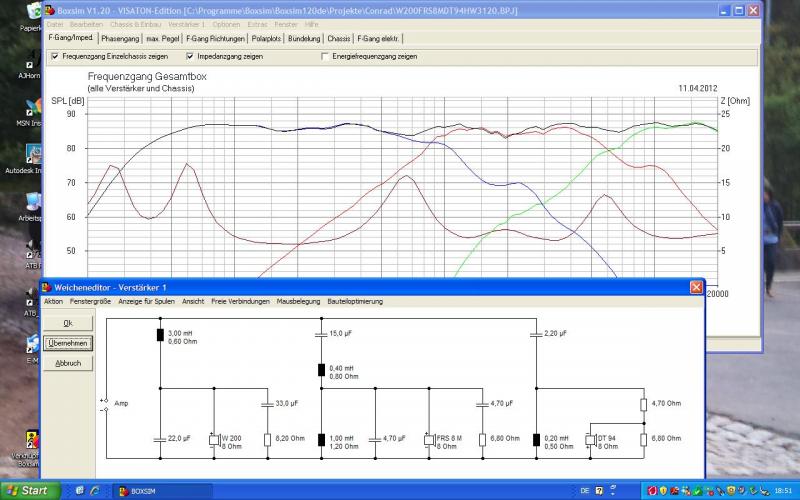Select the FRS 8 M driver symbol

pyautogui.click(x=428, y=440)
